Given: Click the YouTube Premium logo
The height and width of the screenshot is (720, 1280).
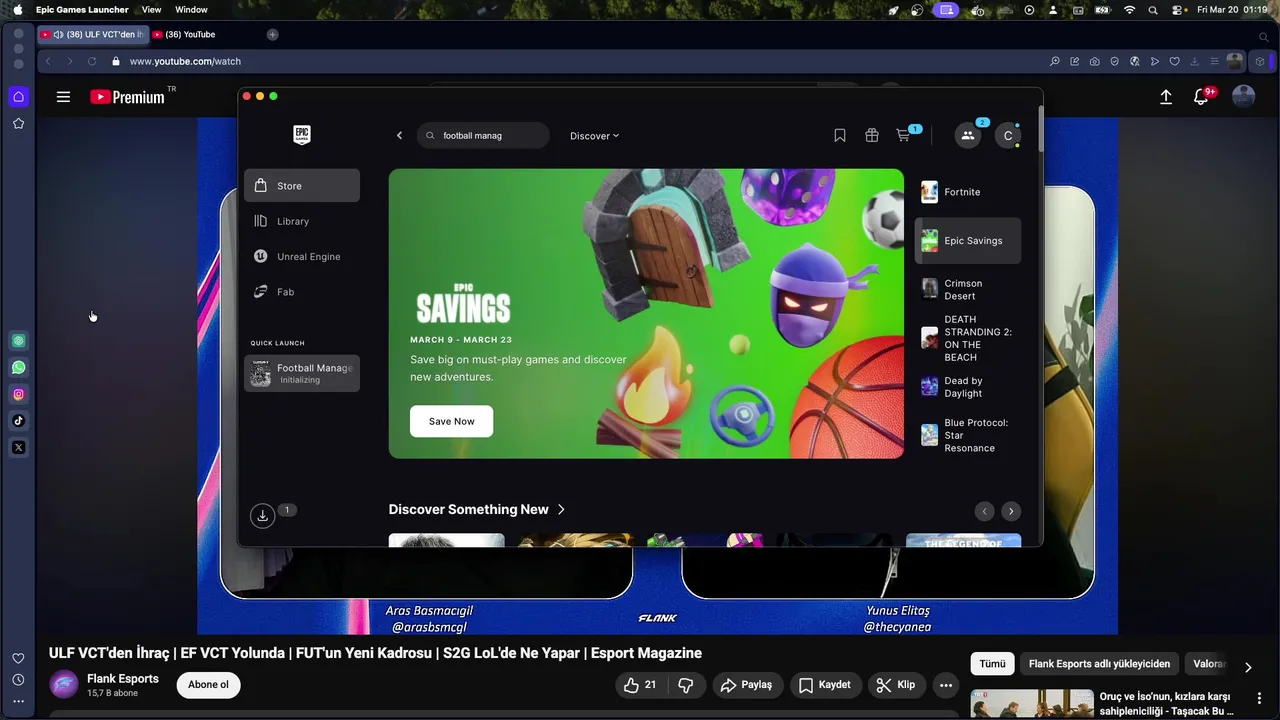Looking at the screenshot, I should click(128, 97).
